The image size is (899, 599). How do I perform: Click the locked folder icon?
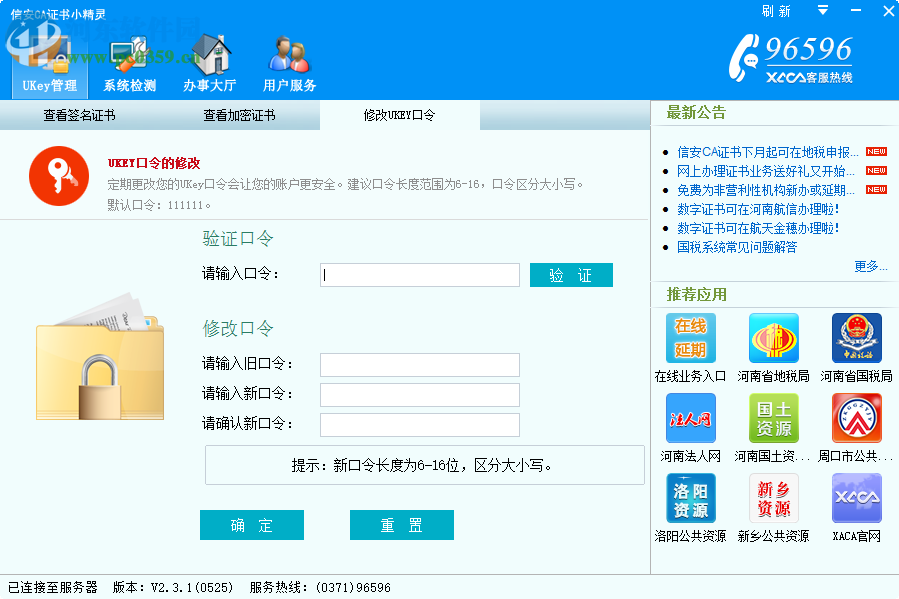click(100, 358)
